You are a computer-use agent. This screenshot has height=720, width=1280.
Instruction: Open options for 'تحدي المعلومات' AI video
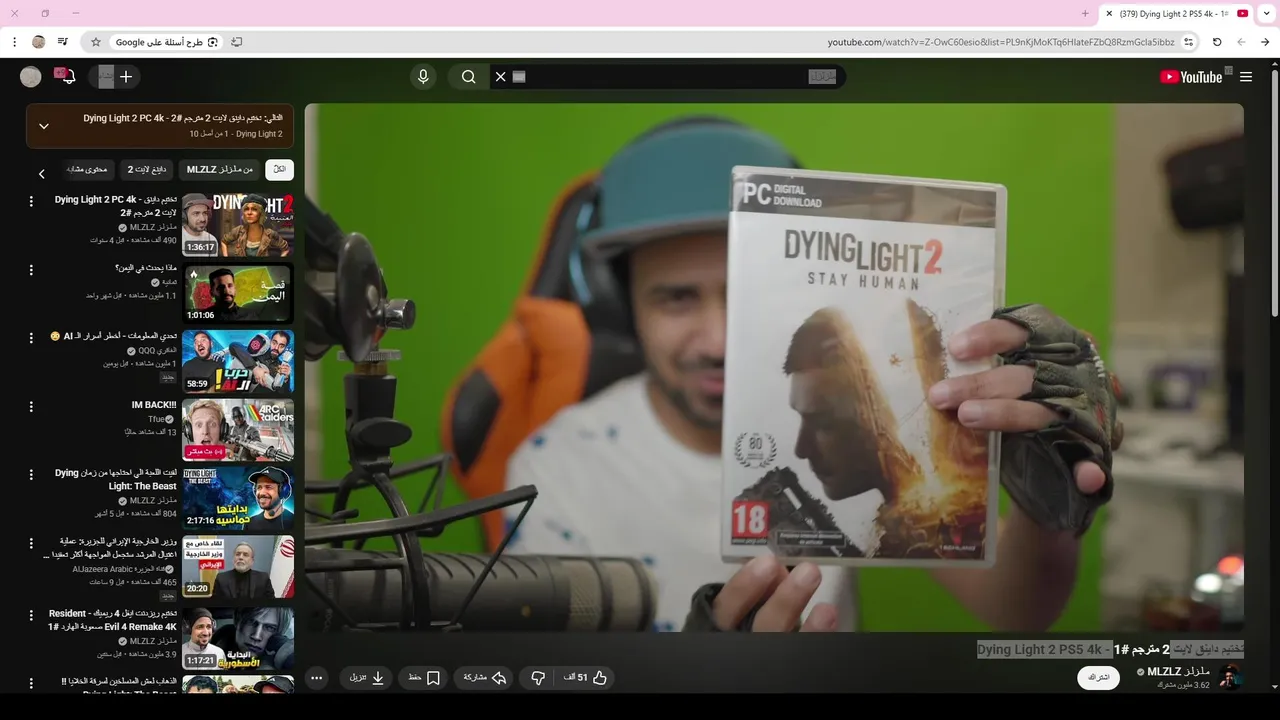(x=31, y=338)
